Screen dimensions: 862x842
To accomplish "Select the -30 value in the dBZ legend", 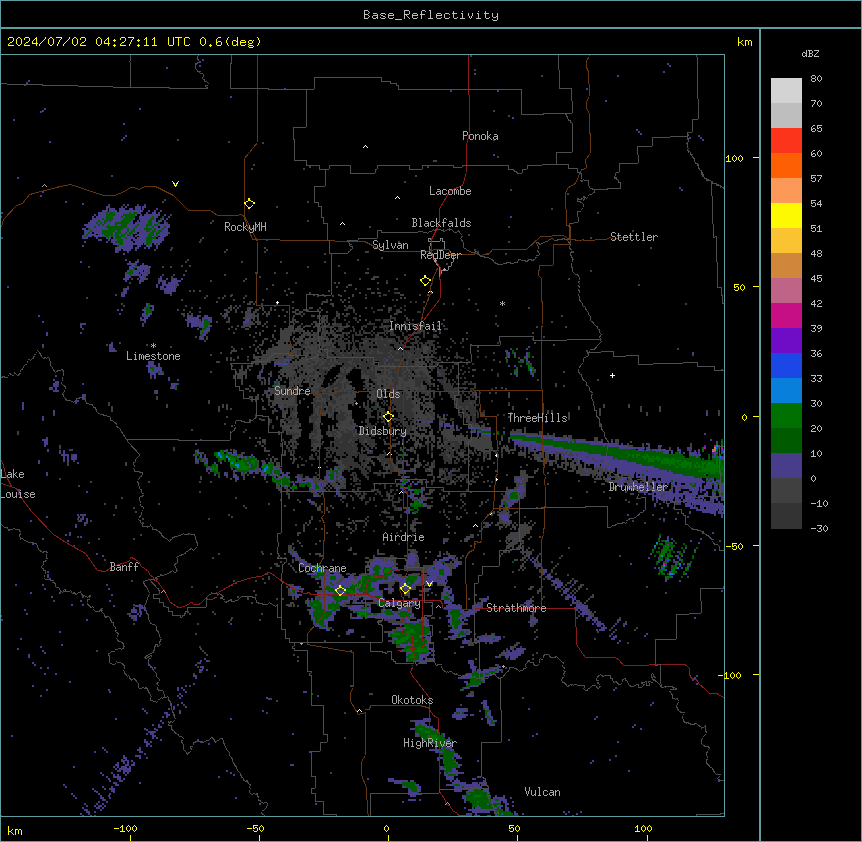I will pyautogui.click(x=819, y=528).
